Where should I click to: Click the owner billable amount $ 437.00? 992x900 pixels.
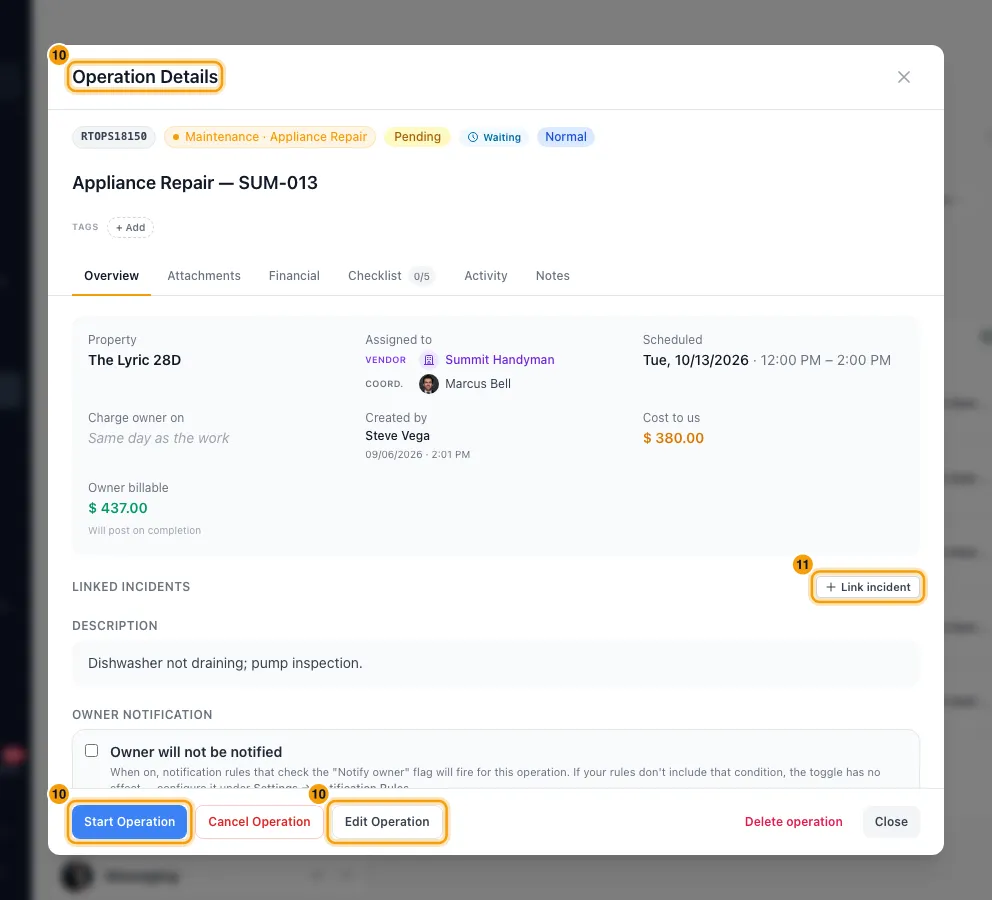[118, 508]
